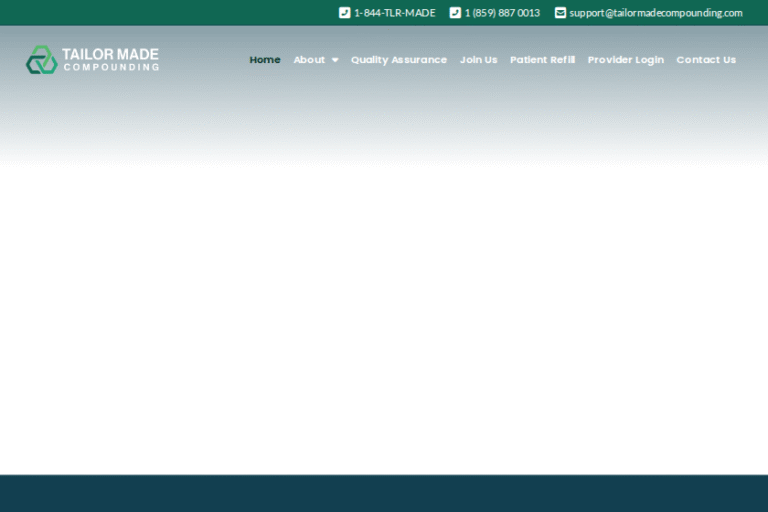Click the blank white content area
Image resolution: width=768 pixels, height=512 pixels.
[x=384, y=320]
